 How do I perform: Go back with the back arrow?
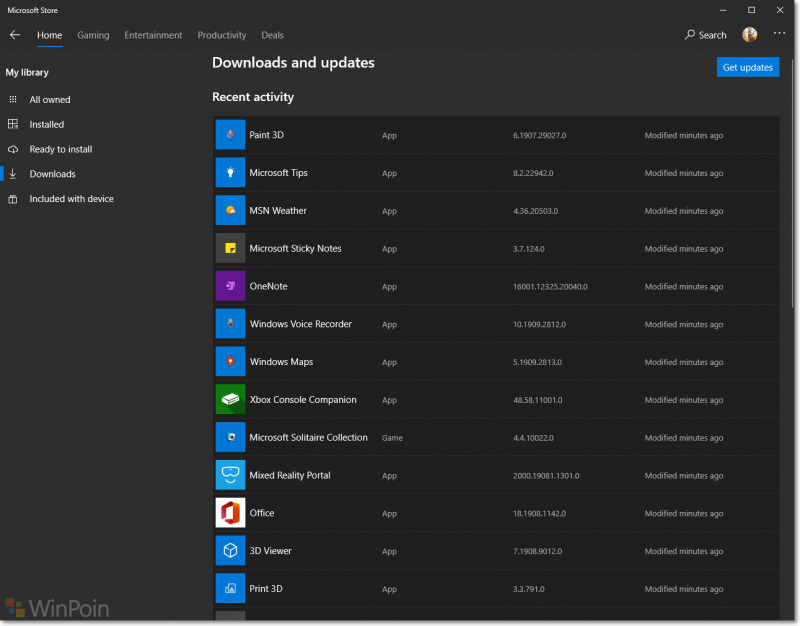coord(15,35)
